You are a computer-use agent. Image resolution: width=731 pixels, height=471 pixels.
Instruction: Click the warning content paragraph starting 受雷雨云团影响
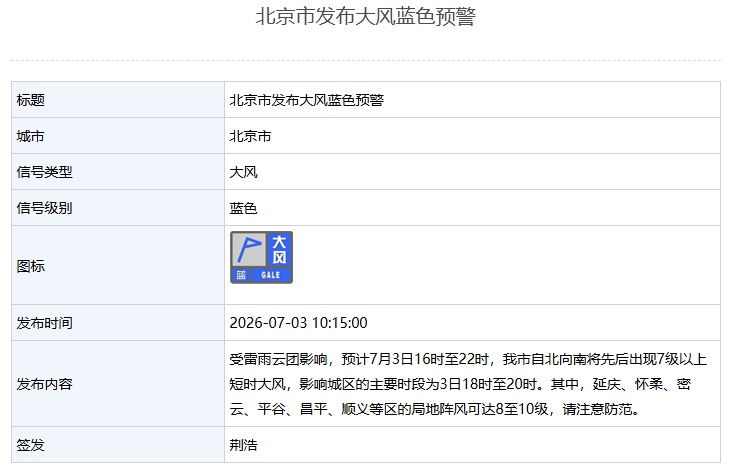pos(468,384)
